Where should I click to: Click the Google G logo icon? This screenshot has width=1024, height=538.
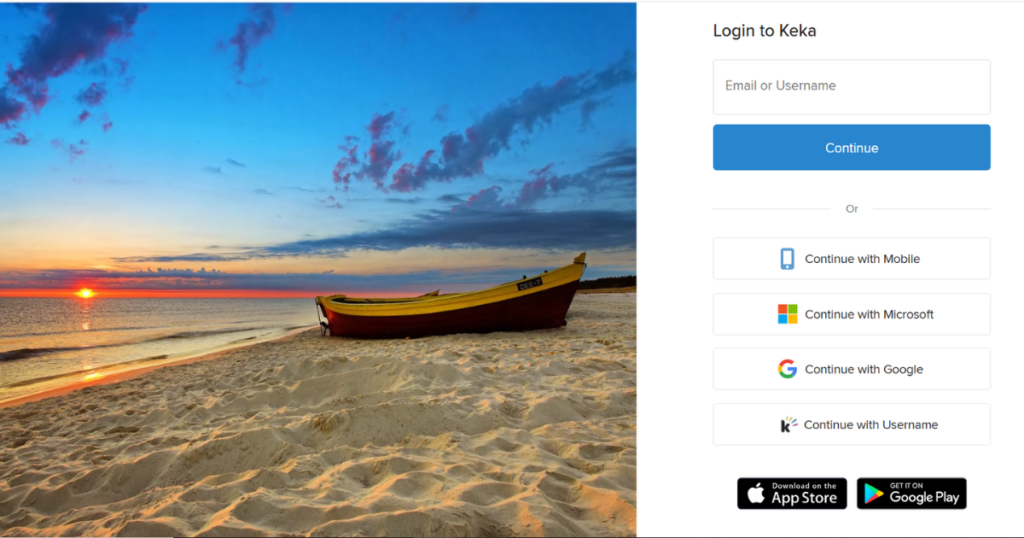click(788, 369)
